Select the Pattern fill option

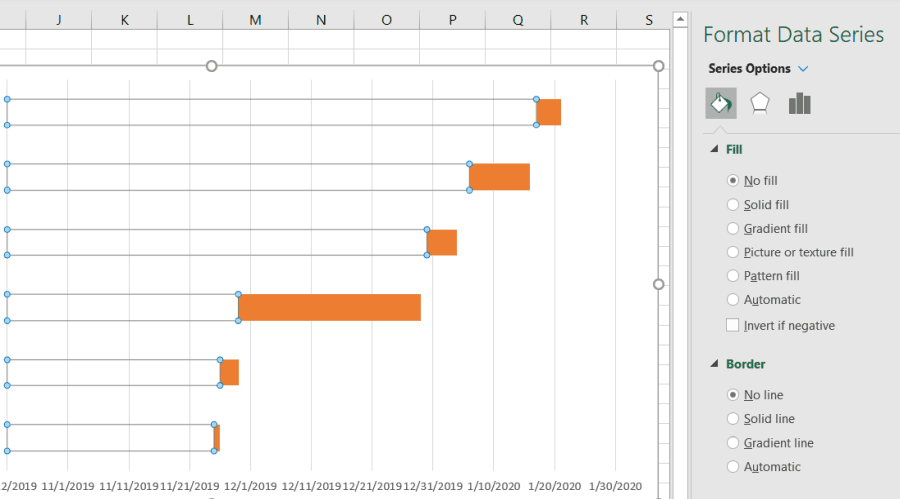coord(733,276)
